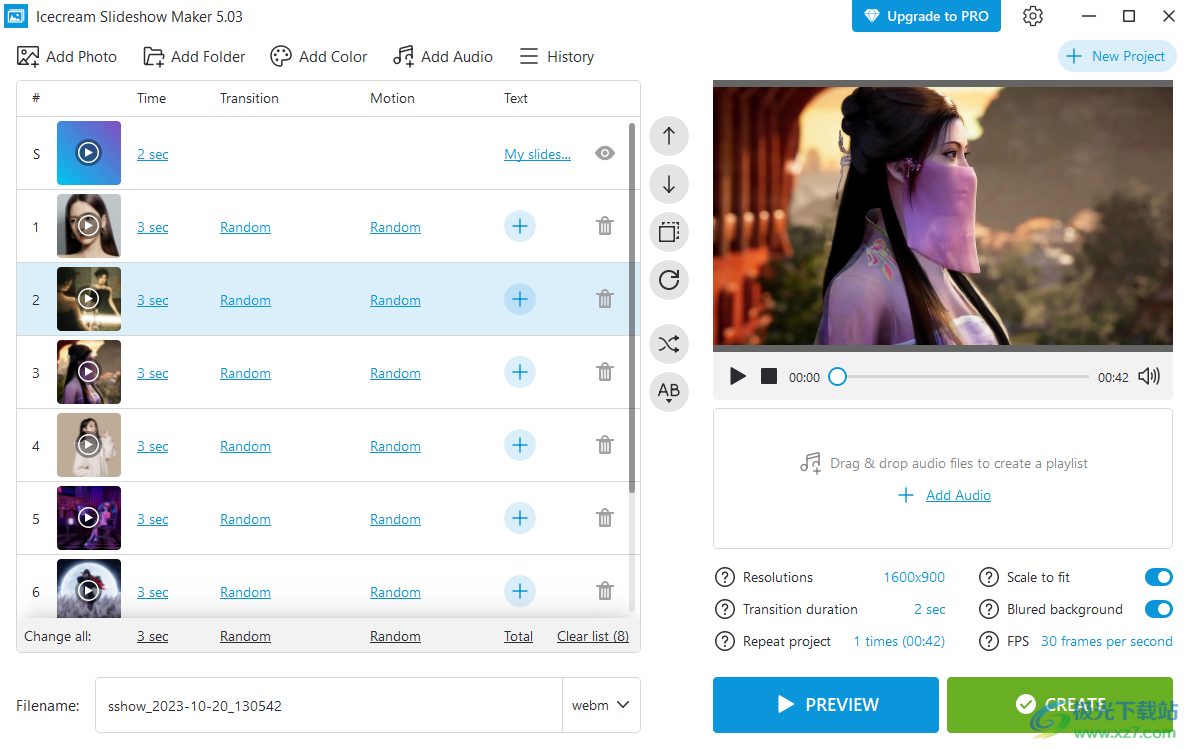
Task: Toggle the Blured background switch
Action: (1159, 609)
